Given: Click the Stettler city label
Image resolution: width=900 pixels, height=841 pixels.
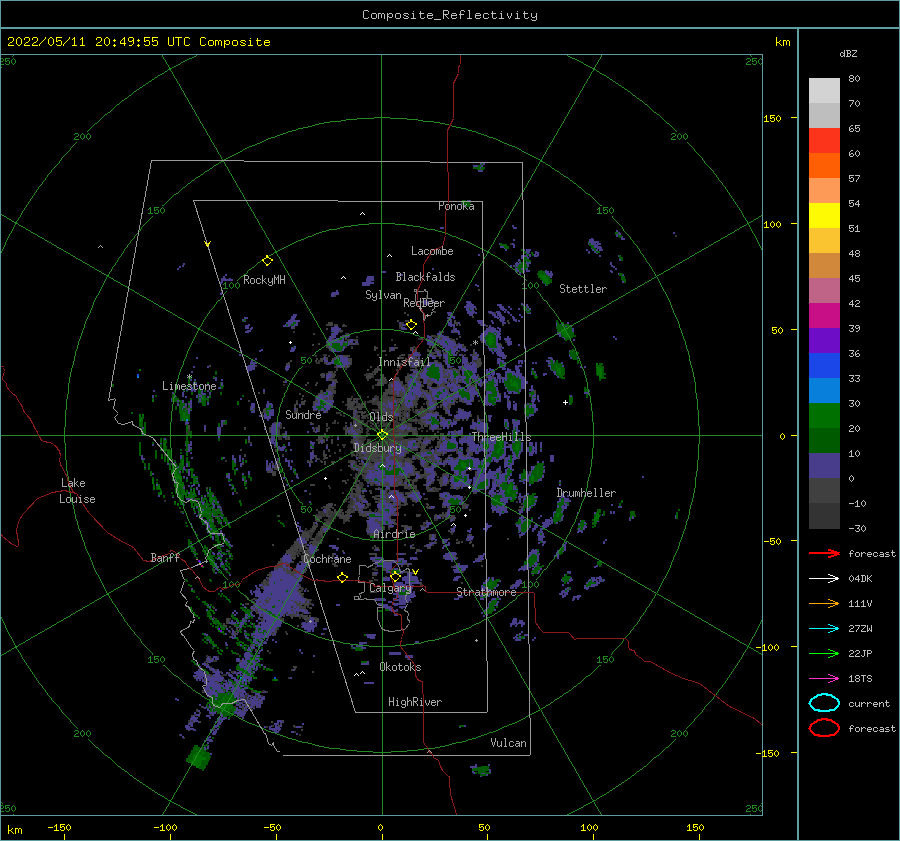Looking at the screenshot, I should coord(583,289).
